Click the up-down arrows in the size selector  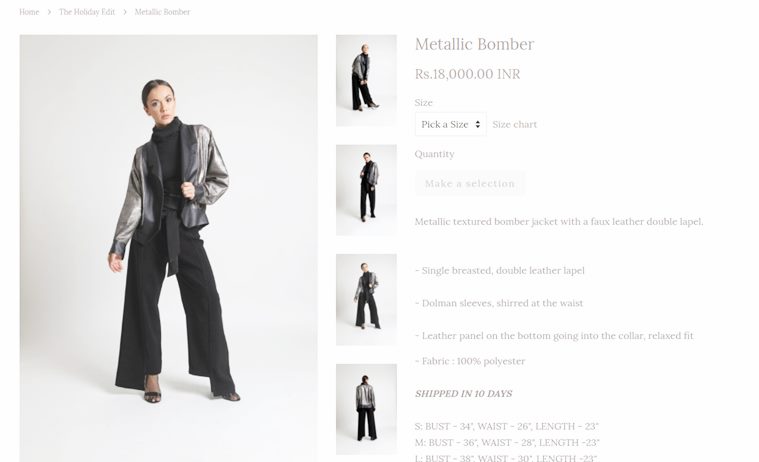478,124
